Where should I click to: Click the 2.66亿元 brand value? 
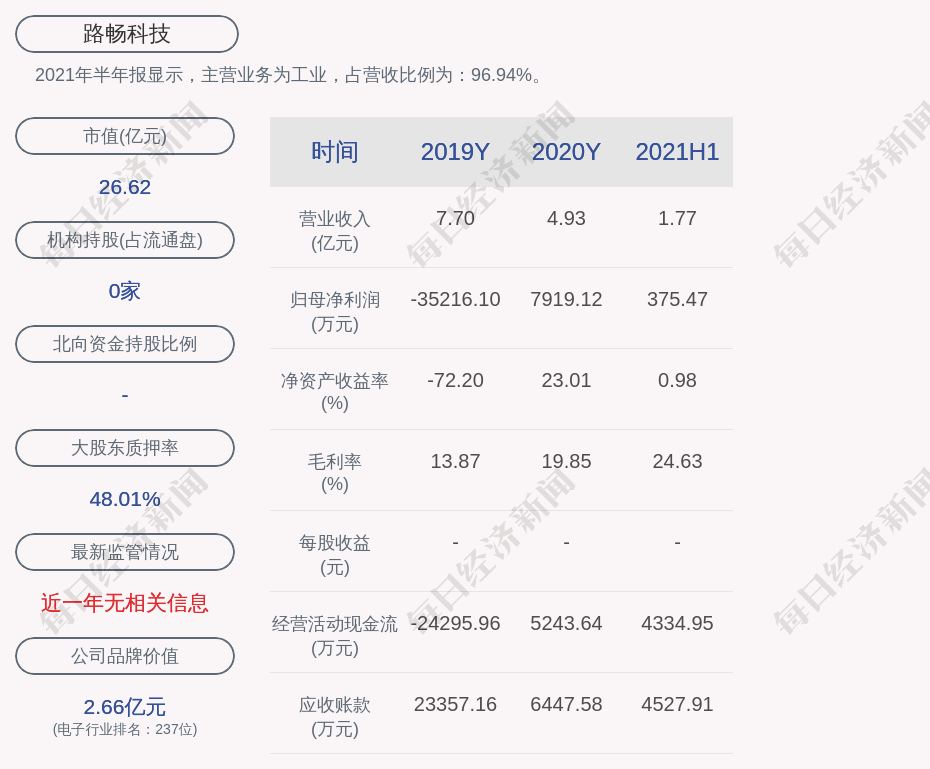125,707
